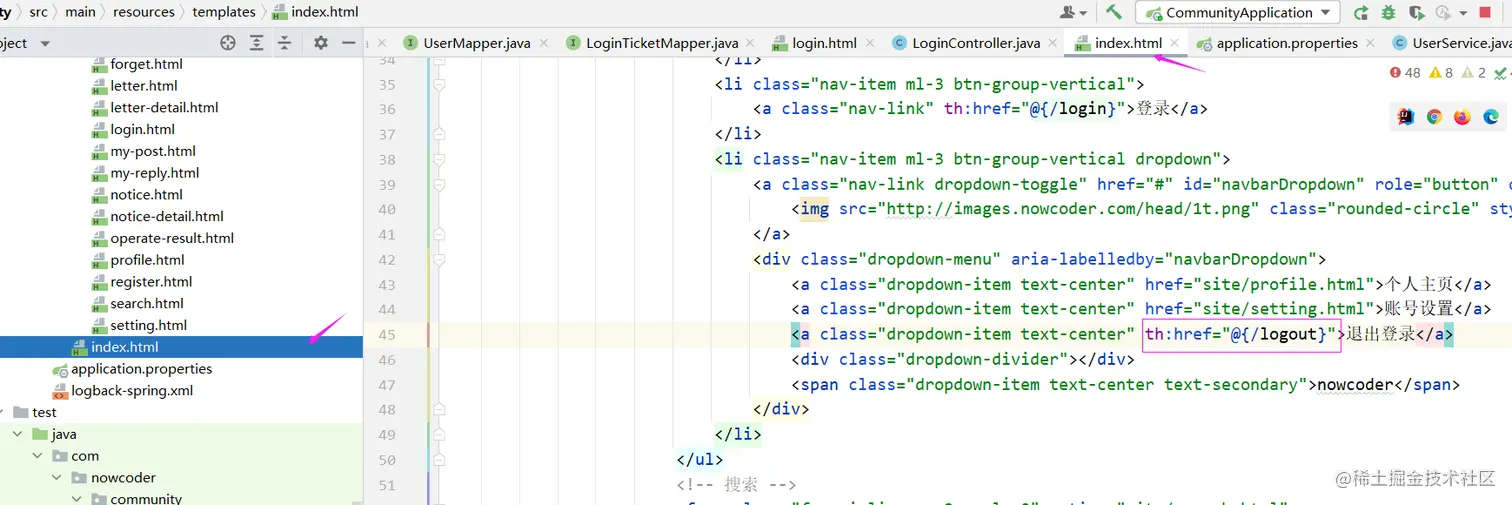The image size is (1512, 505).
Task: Select my-post.html in project tree
Action: pos(153,151)
